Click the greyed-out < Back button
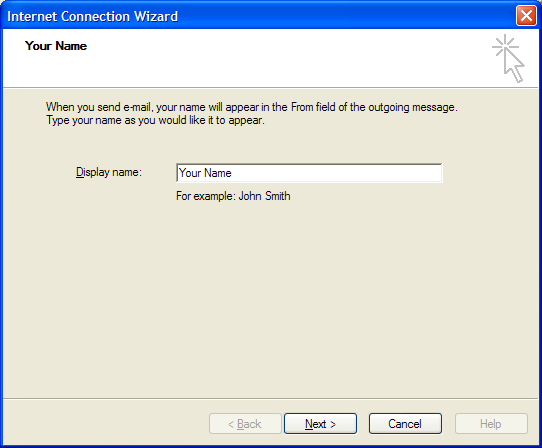Viewport: 542px width, 448px height. click(245, 423)
